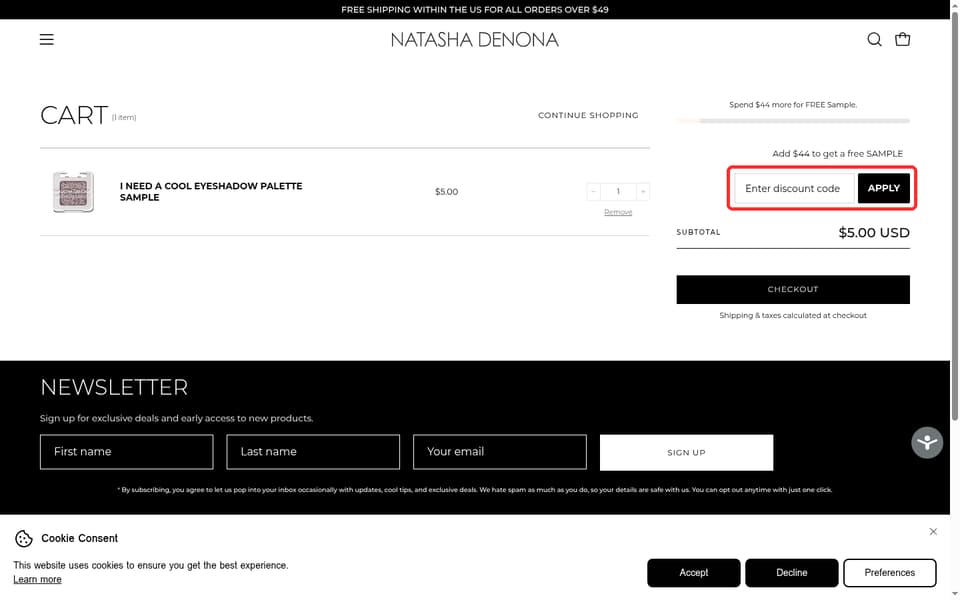Click the Natasha Denona logo

474,40
